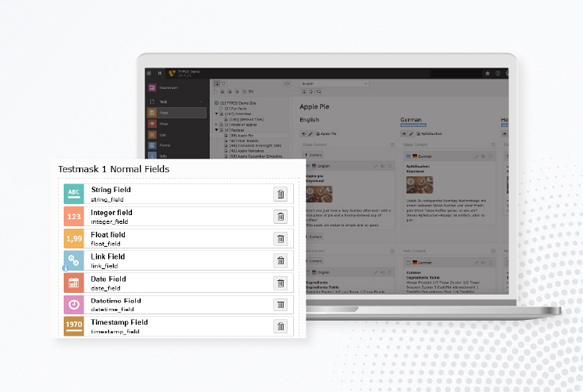Screen dimensions: 583x392
Task: Click the orange 123 Integer field icon
Action: point(74,216)
